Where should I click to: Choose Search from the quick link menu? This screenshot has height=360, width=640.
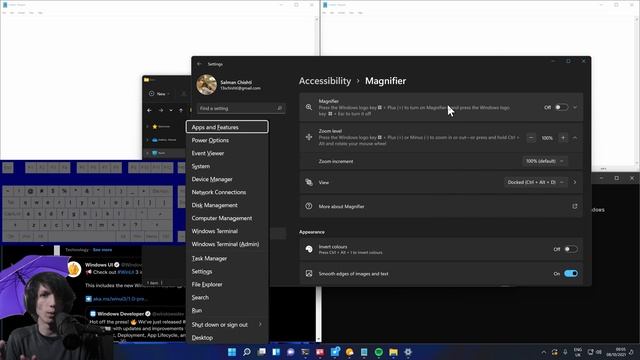click(227, 298)
